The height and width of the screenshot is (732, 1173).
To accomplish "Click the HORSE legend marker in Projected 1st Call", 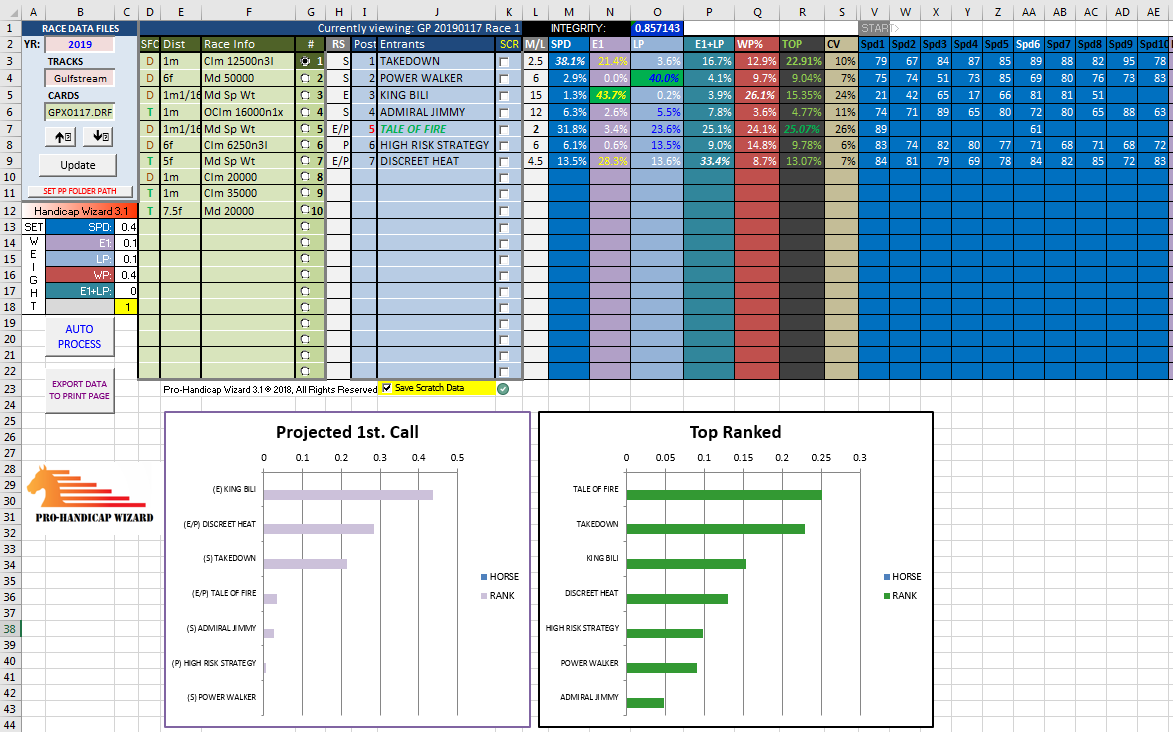I will tap(485, 577).
